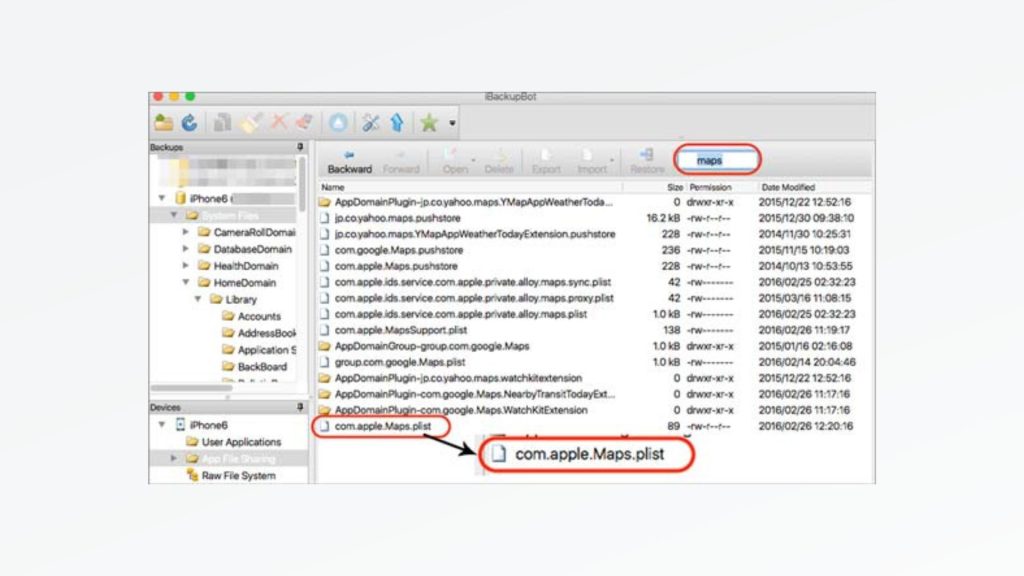Expand the CameraRollDomain folder arrow
This screenshot has height=576, width=1024.
(186, 232)
